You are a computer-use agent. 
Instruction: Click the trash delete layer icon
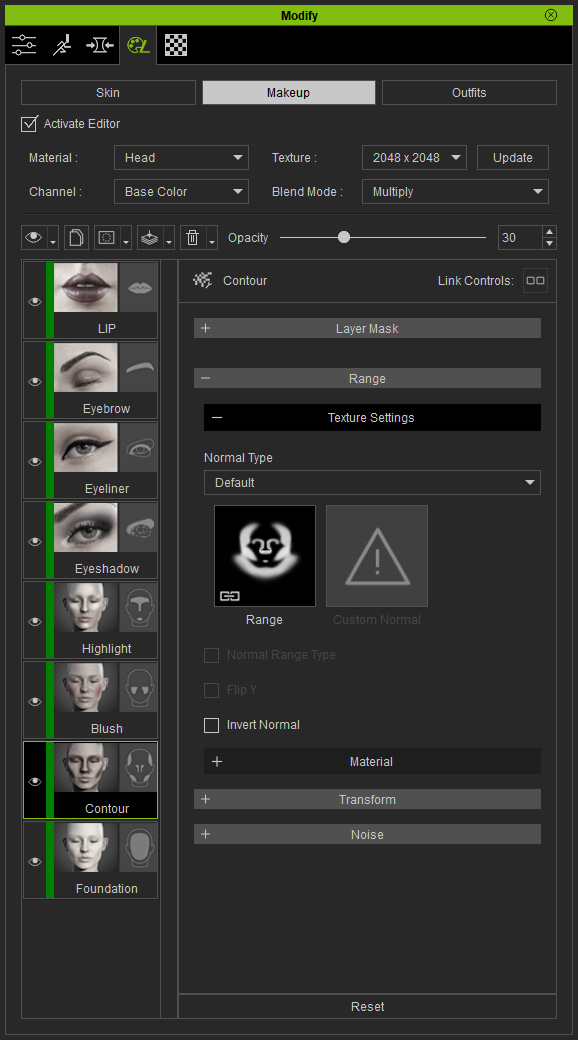pos(193,237)
